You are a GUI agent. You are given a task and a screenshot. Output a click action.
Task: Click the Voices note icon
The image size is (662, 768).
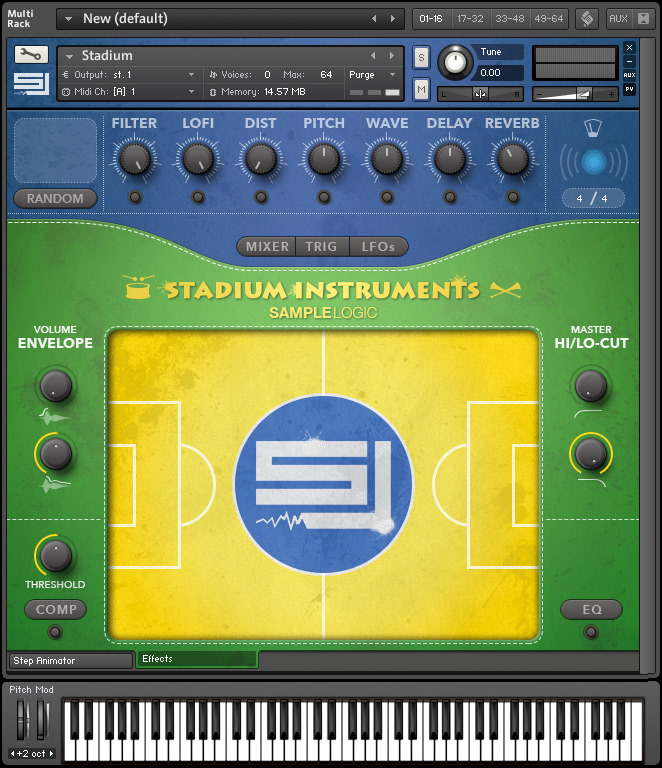213,74
